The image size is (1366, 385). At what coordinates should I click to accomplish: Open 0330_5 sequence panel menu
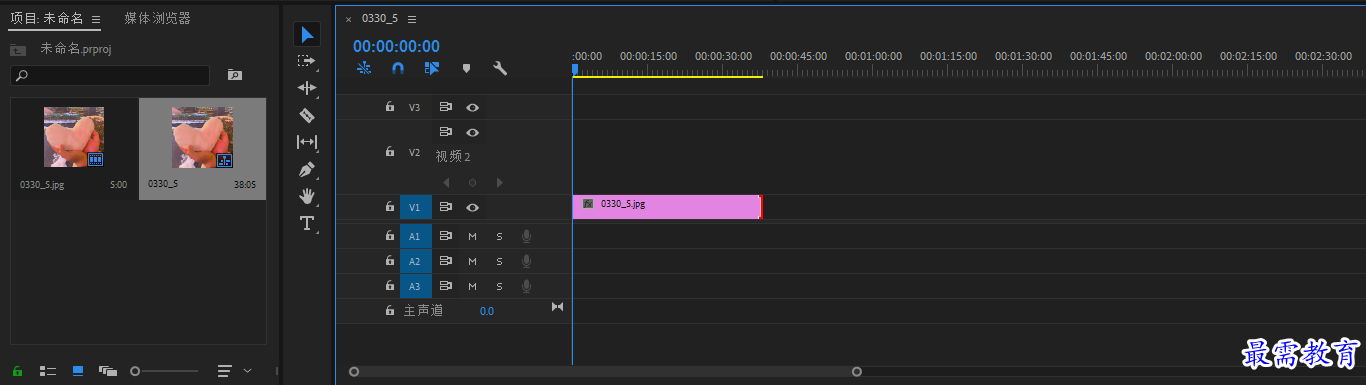tap(412, 19)
